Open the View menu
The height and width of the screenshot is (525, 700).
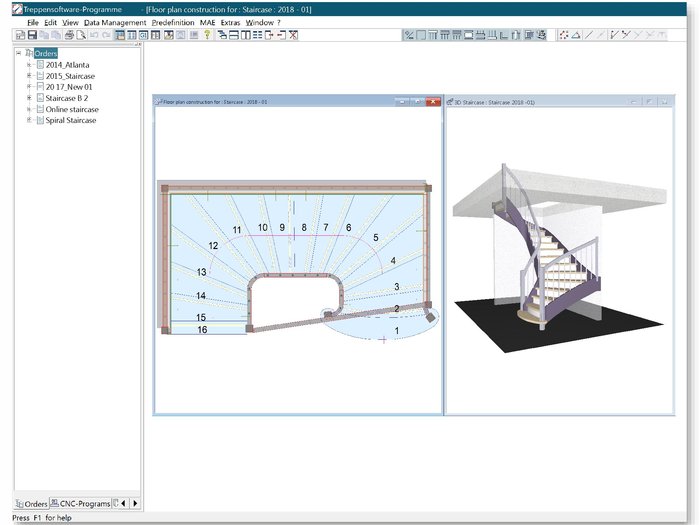(70, 22)
